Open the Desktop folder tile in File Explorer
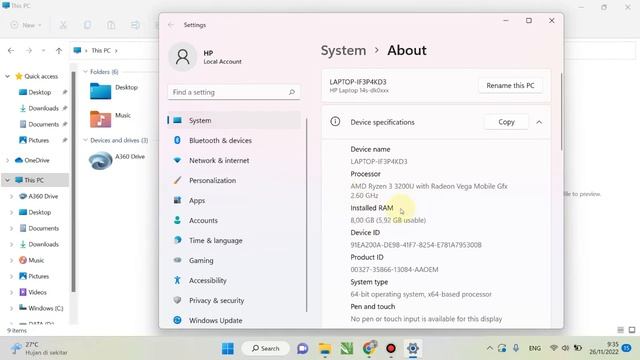The image size is (640, 360). (x=114, y=91)
